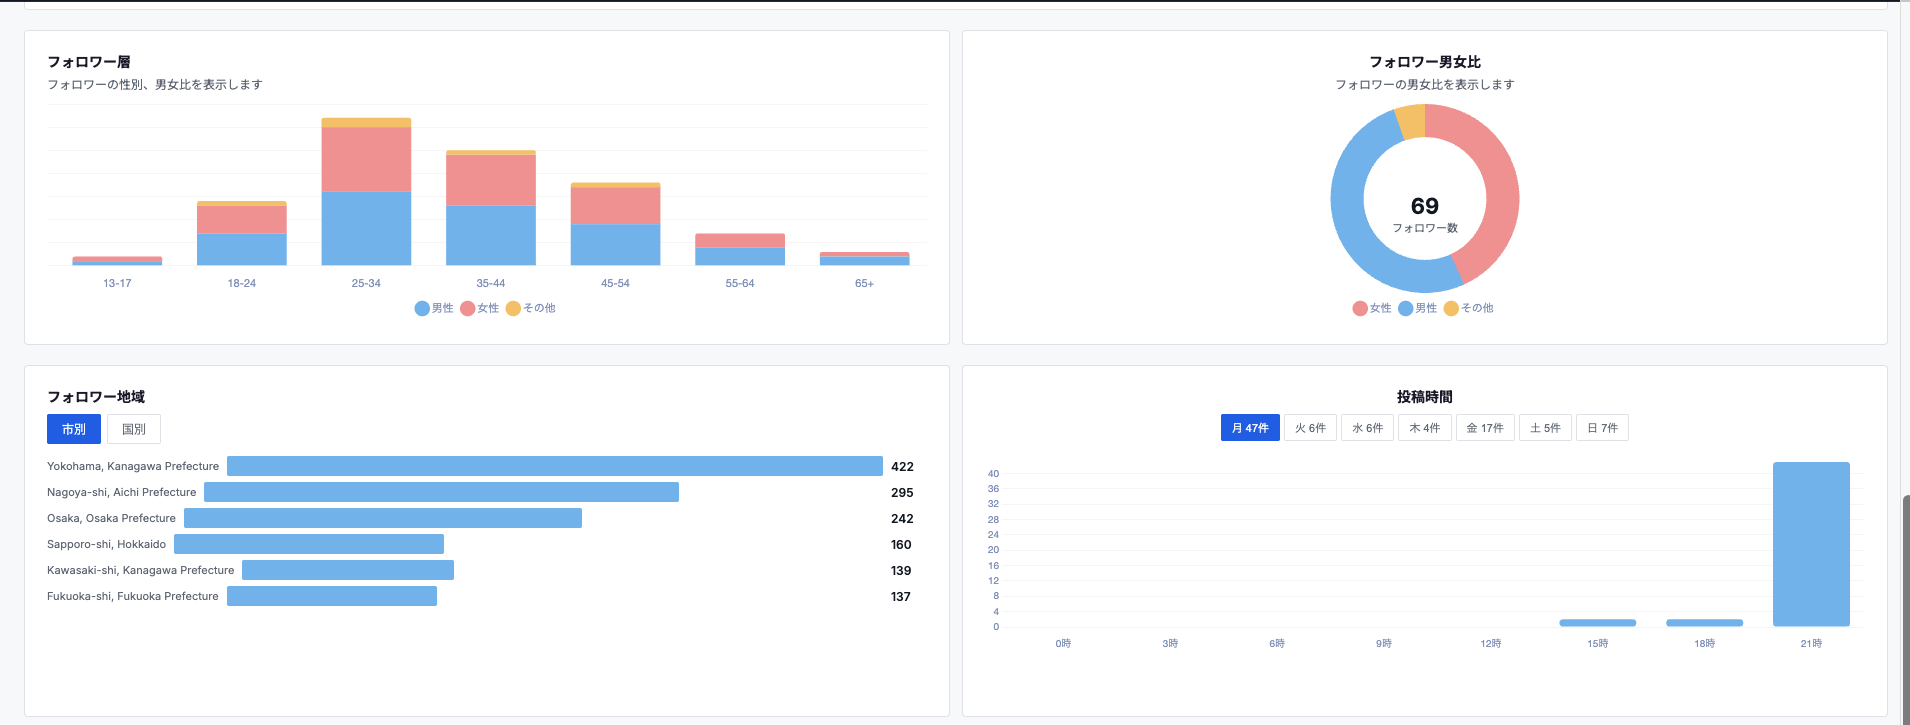
Task: Click the page vertical scrollbar
Action: 1905,600
